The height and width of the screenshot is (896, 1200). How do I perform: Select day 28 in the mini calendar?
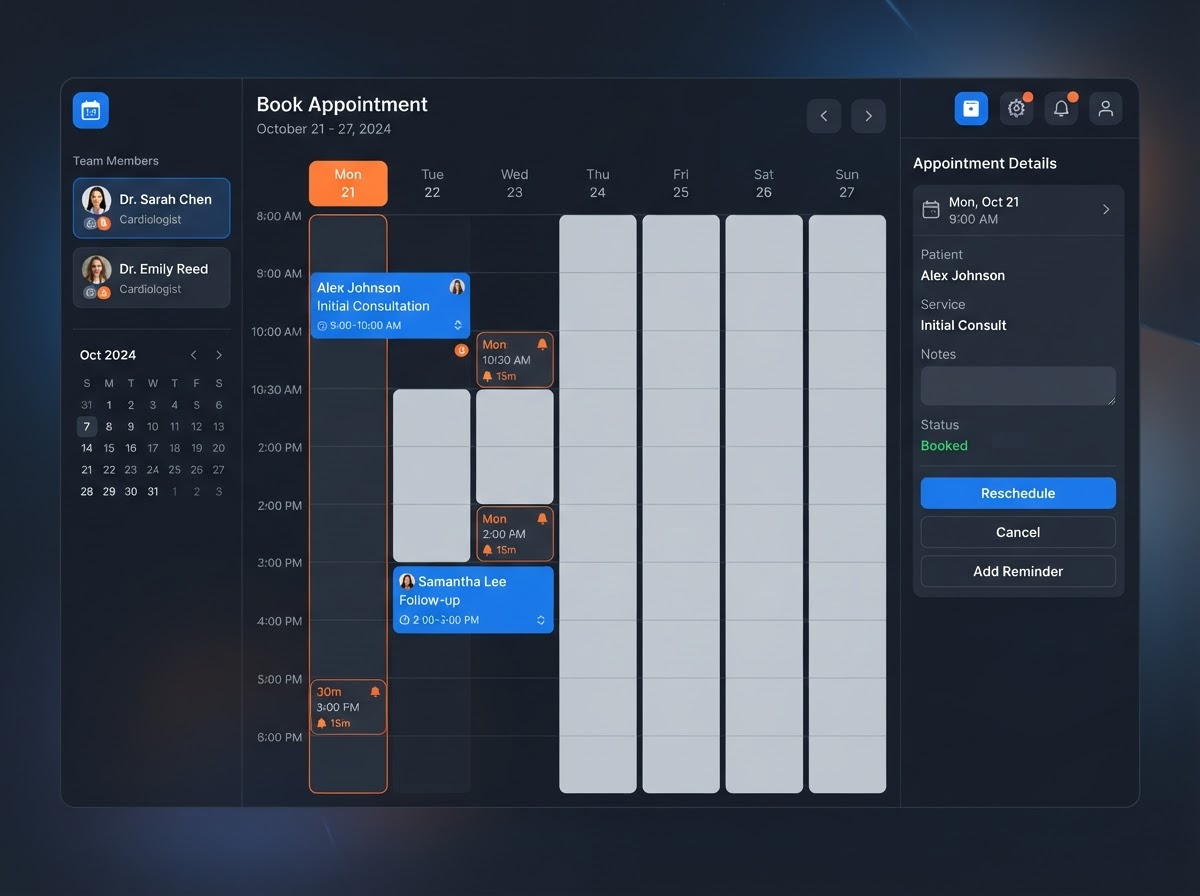click(87, 492)
